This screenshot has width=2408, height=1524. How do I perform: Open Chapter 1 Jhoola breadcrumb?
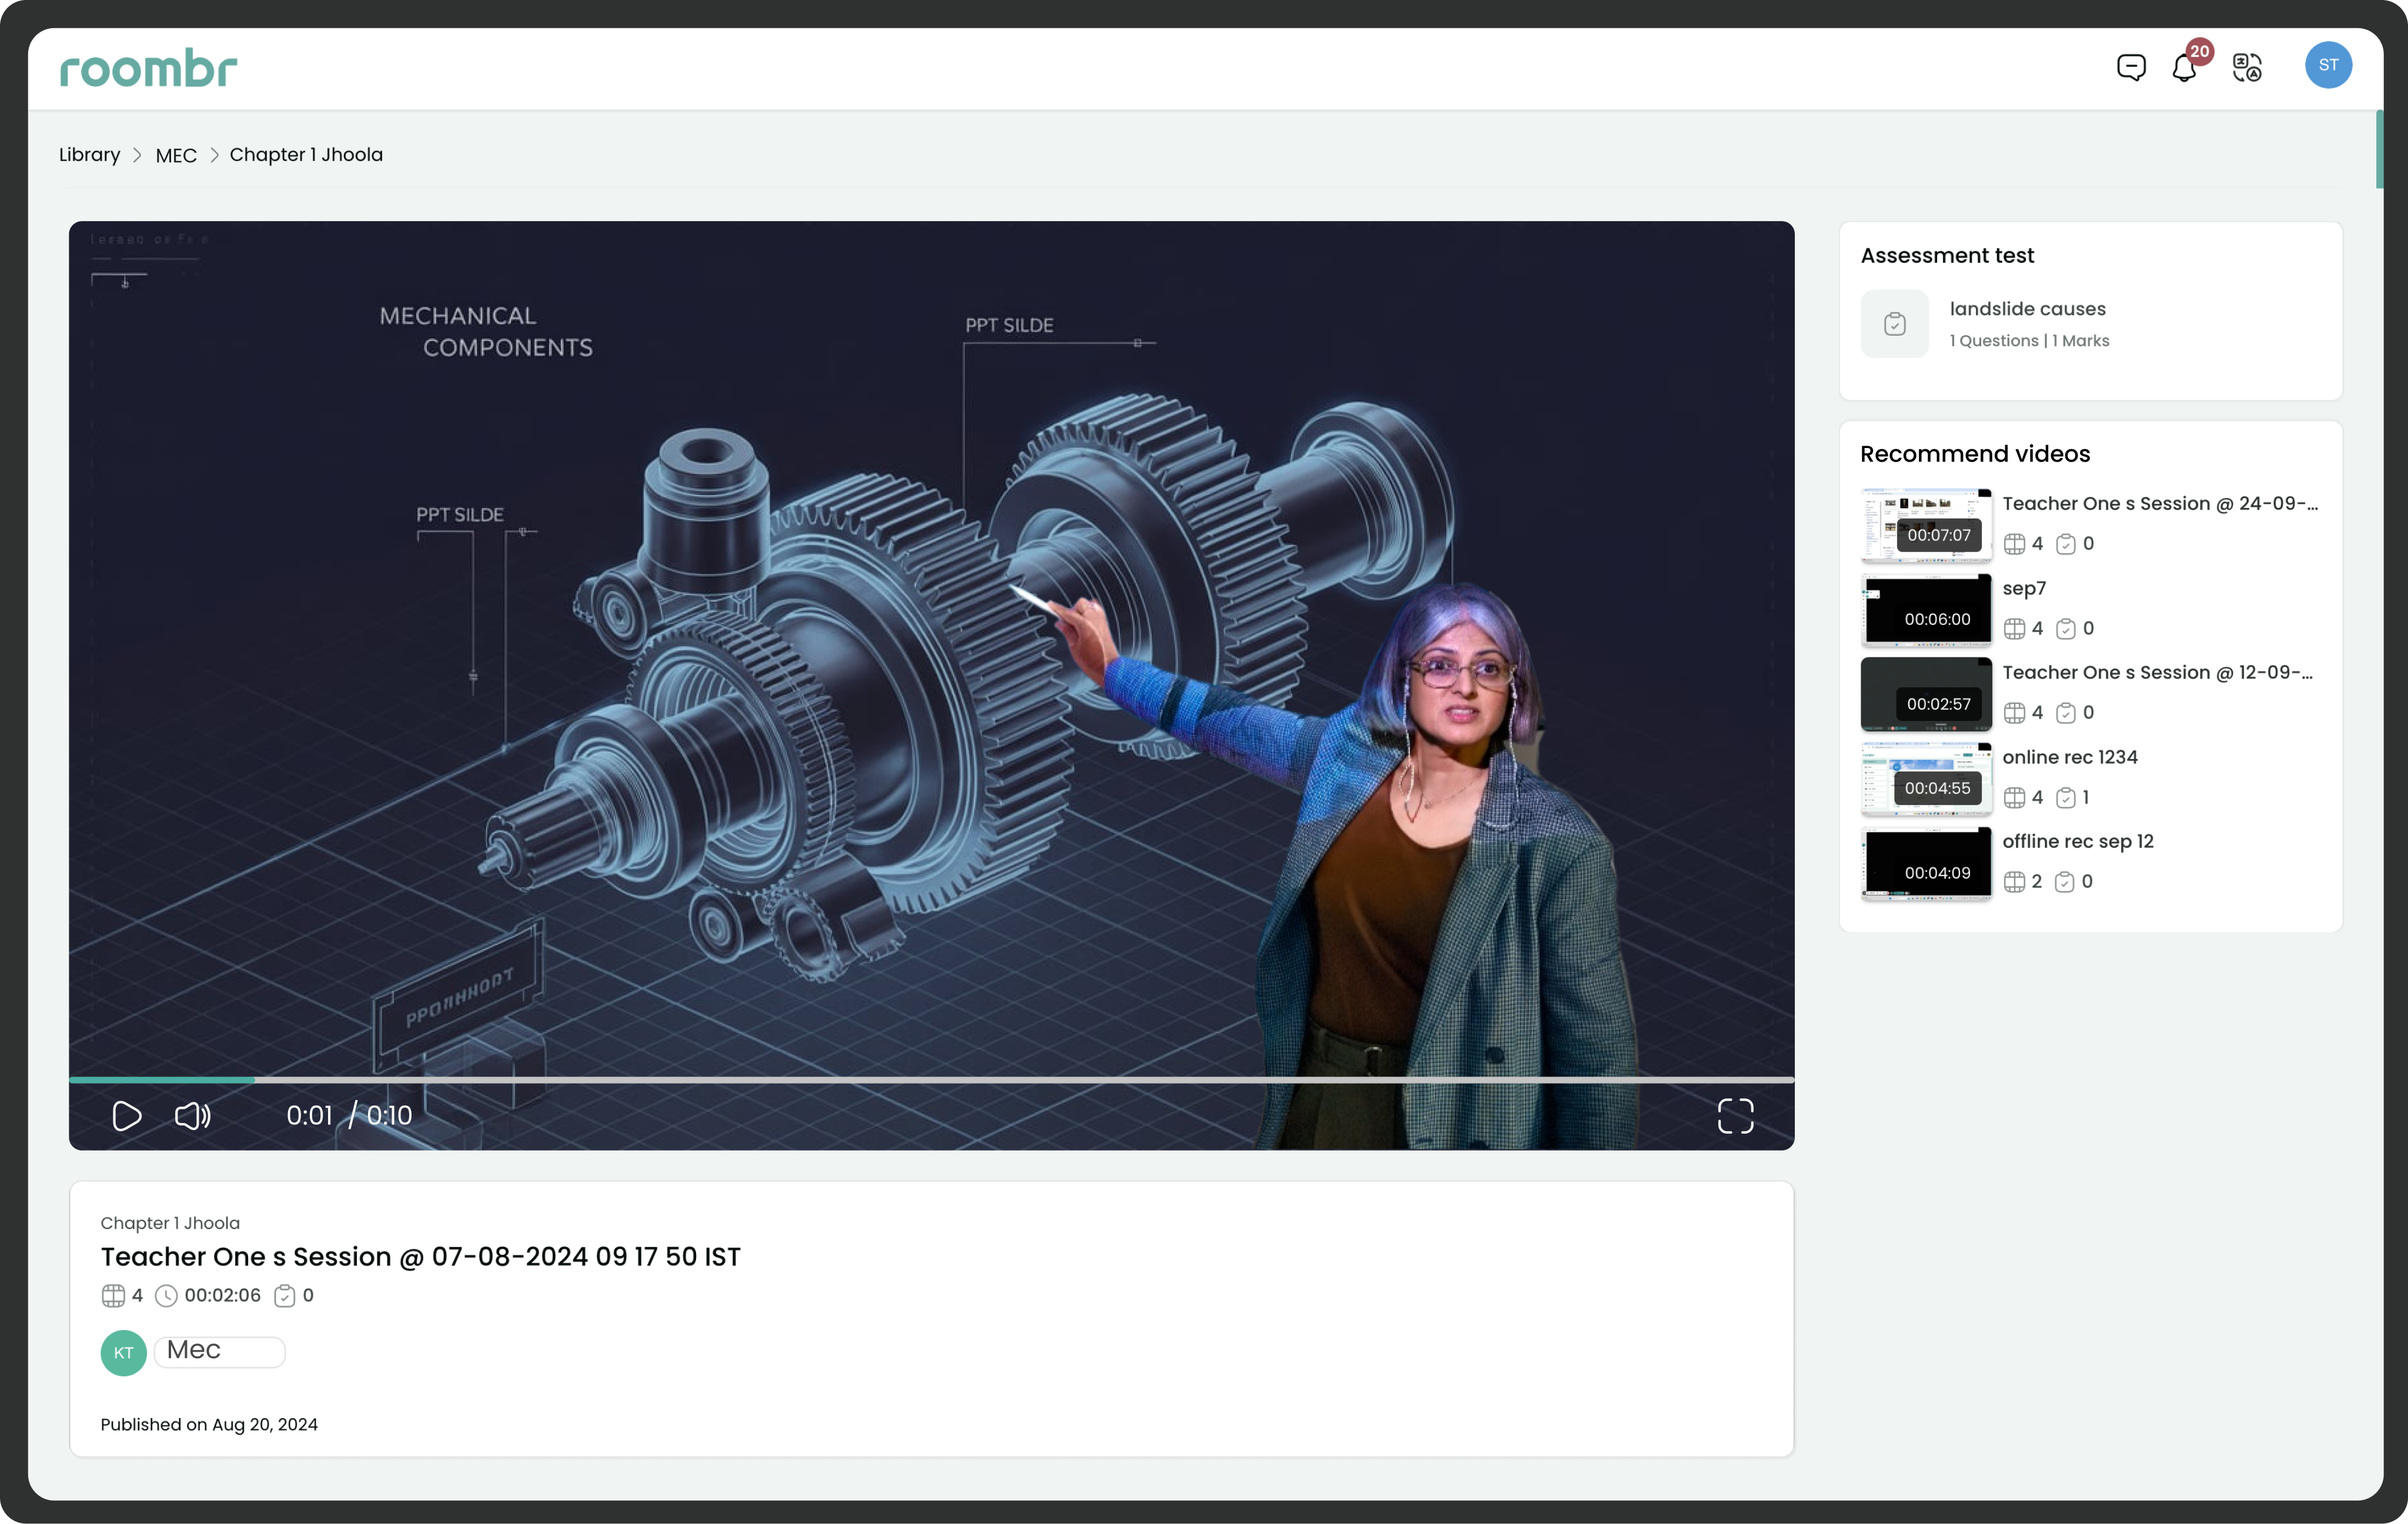[x=306, y=155]
